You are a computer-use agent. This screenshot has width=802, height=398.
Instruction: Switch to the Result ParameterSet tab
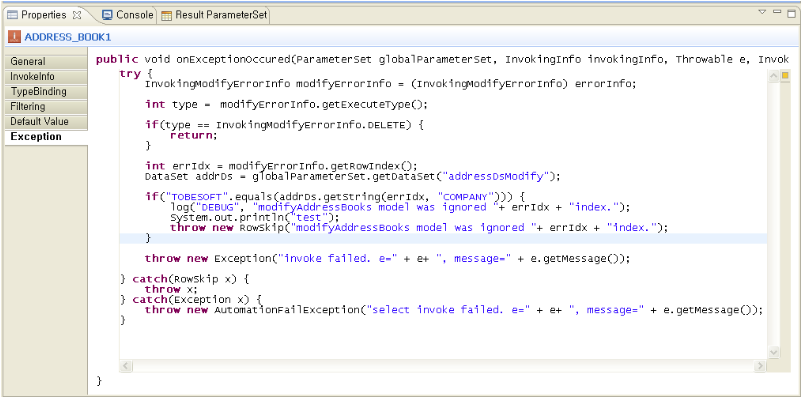tap(214, 15)
